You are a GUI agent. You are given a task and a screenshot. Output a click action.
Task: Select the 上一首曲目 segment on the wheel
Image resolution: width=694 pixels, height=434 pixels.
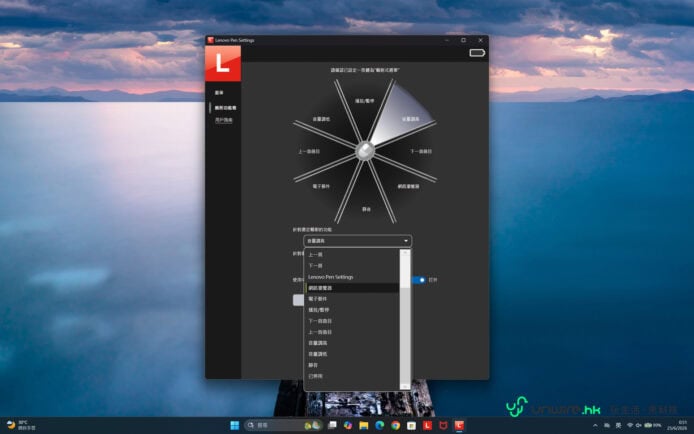pos(309,151)
